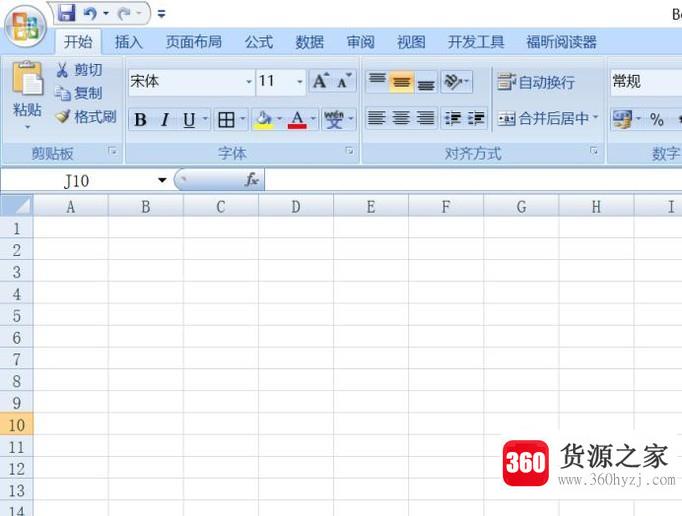Open the 字体 dialog launcher
682x516 pixels.
coord(349,151)
